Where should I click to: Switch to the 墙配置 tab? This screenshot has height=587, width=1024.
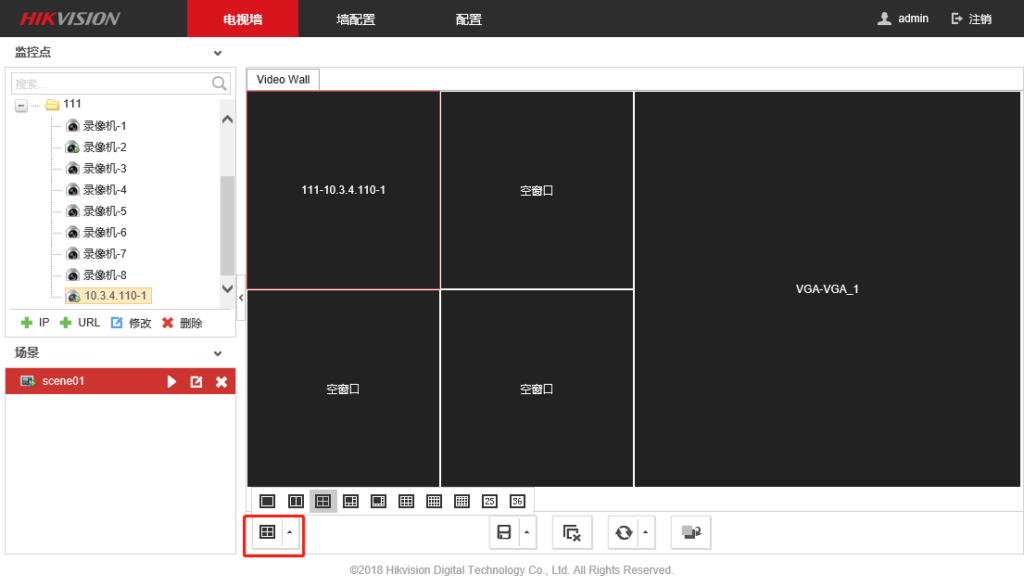(x=355, y=19)
